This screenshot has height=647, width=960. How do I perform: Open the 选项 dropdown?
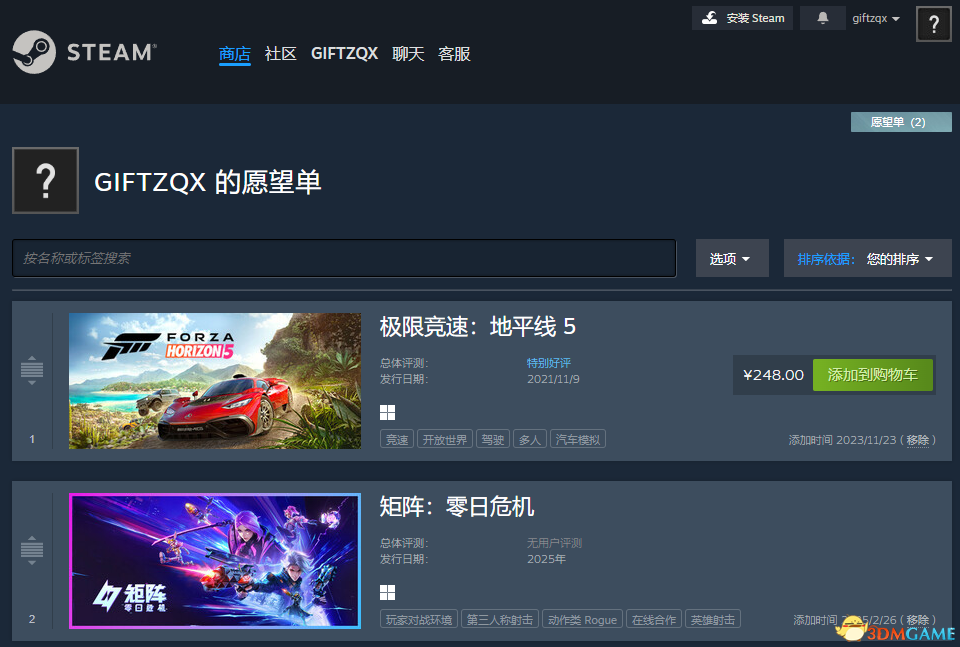point(732,258)
